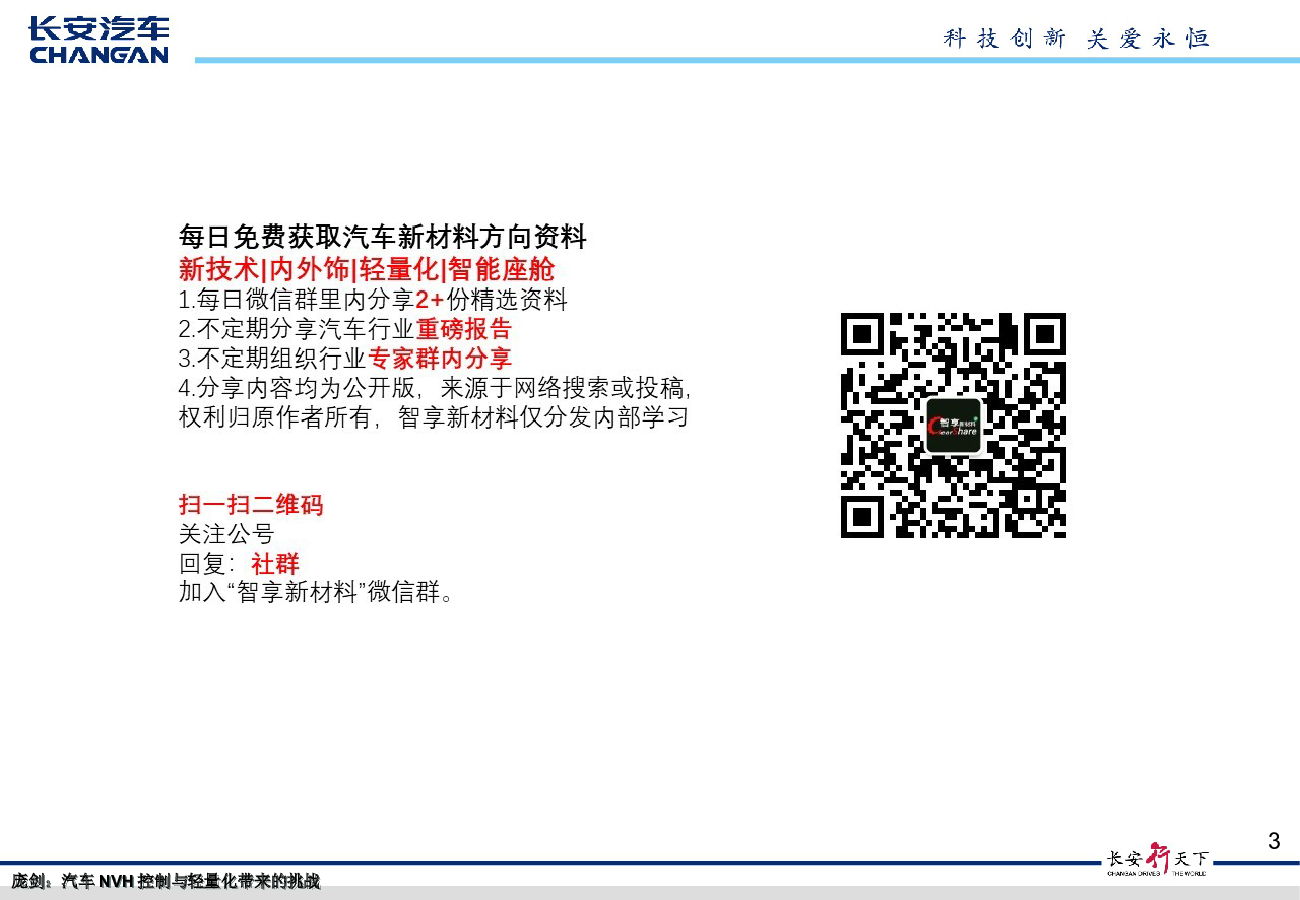This screenshot has height=900, width=1300.
Task: Click red line '新技术|内外饰|轻量化|智能座舱'
Action: pos(367,269)
